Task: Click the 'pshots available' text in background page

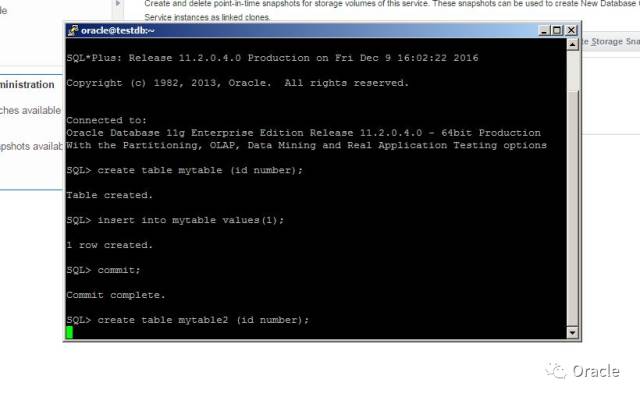Action: tap(31, 146)
